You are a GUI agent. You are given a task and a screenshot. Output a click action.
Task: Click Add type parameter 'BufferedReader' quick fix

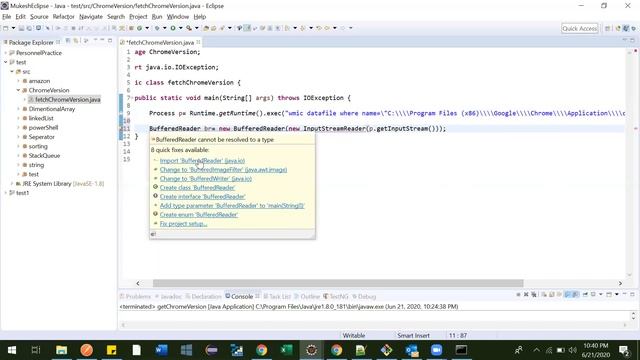[232, 206]
